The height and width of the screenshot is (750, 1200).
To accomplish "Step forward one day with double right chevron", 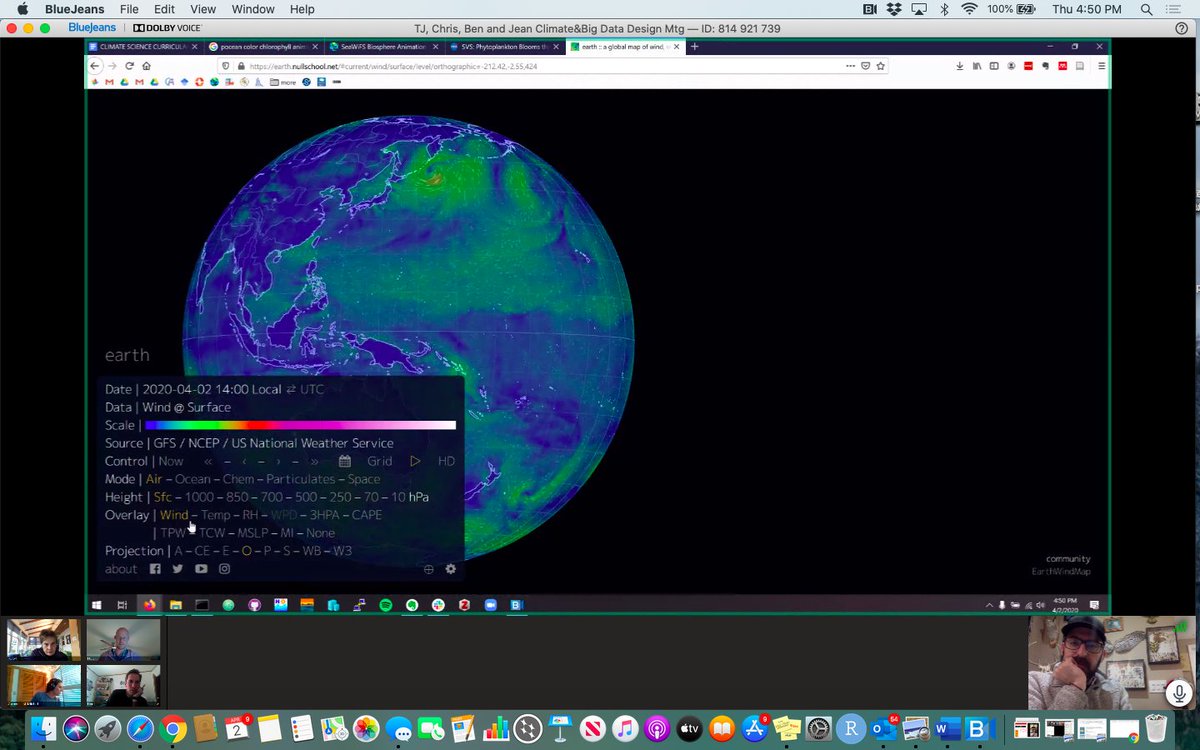I will coord(315,461).
